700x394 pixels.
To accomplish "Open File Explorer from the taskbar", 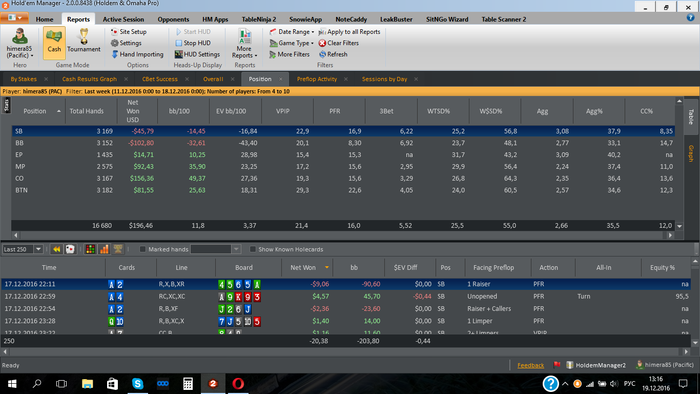I will [x=87, y=383].
